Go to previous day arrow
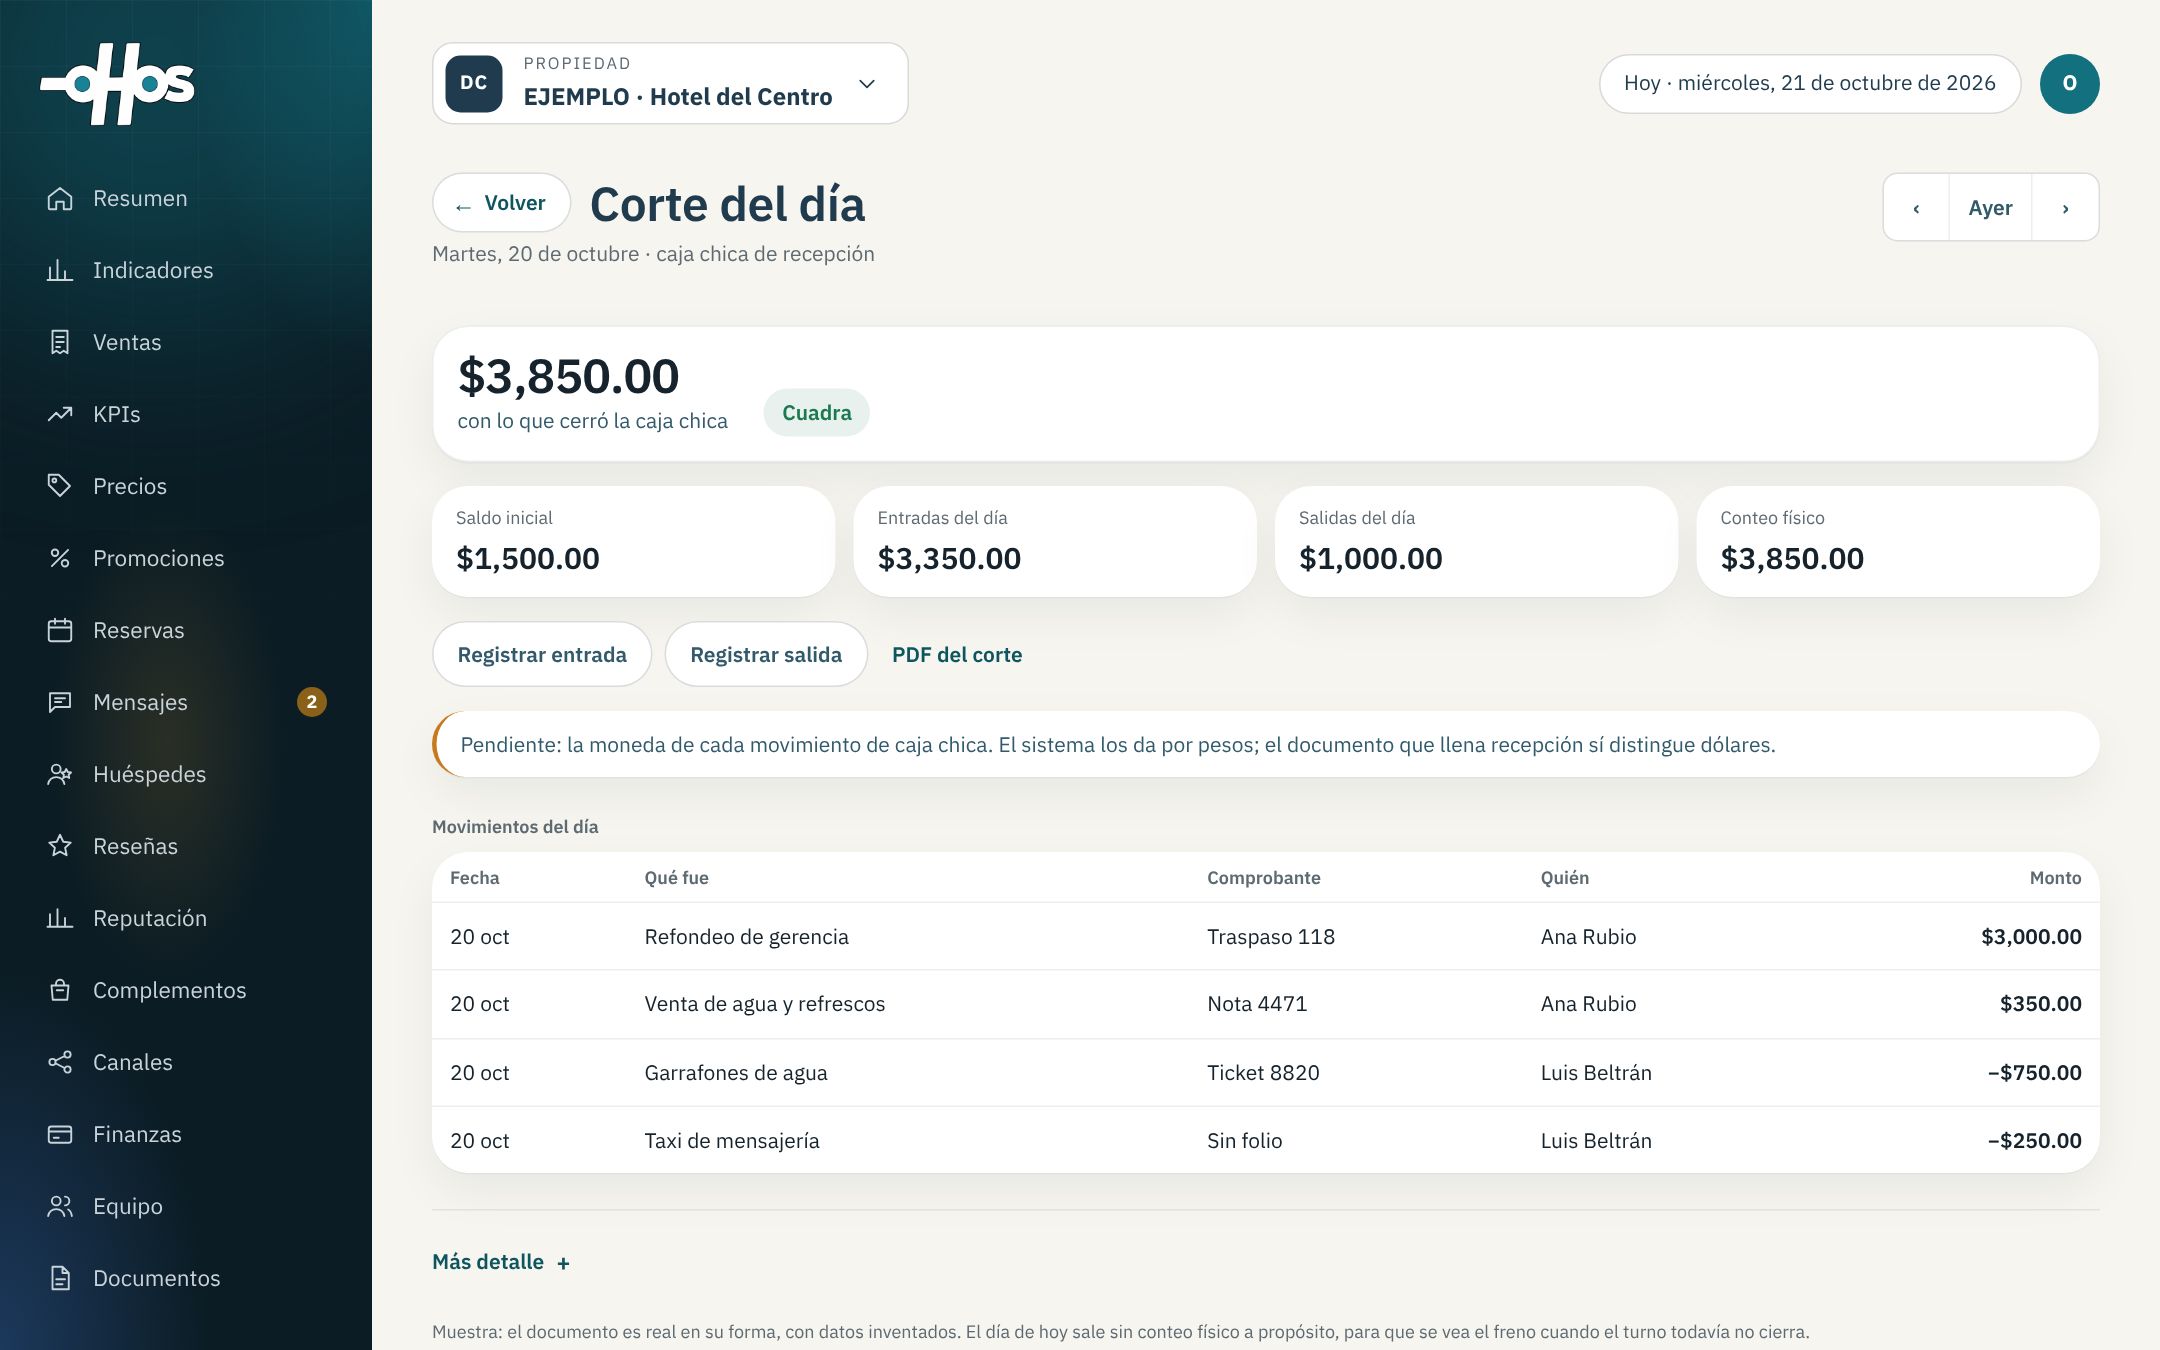The height and width of the screenshot is (1350, 2160). pyautogui.click(x=1916, y=207)
